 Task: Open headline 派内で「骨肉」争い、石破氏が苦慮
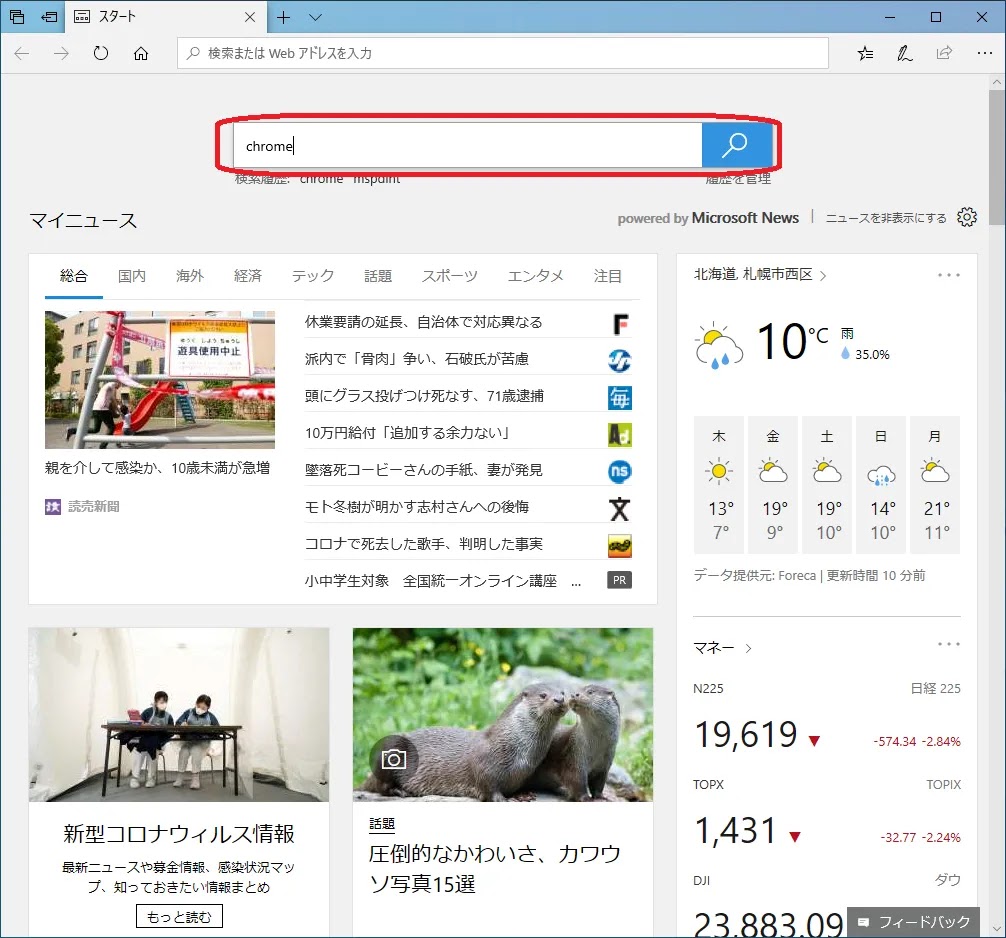[x=416, y=359]
